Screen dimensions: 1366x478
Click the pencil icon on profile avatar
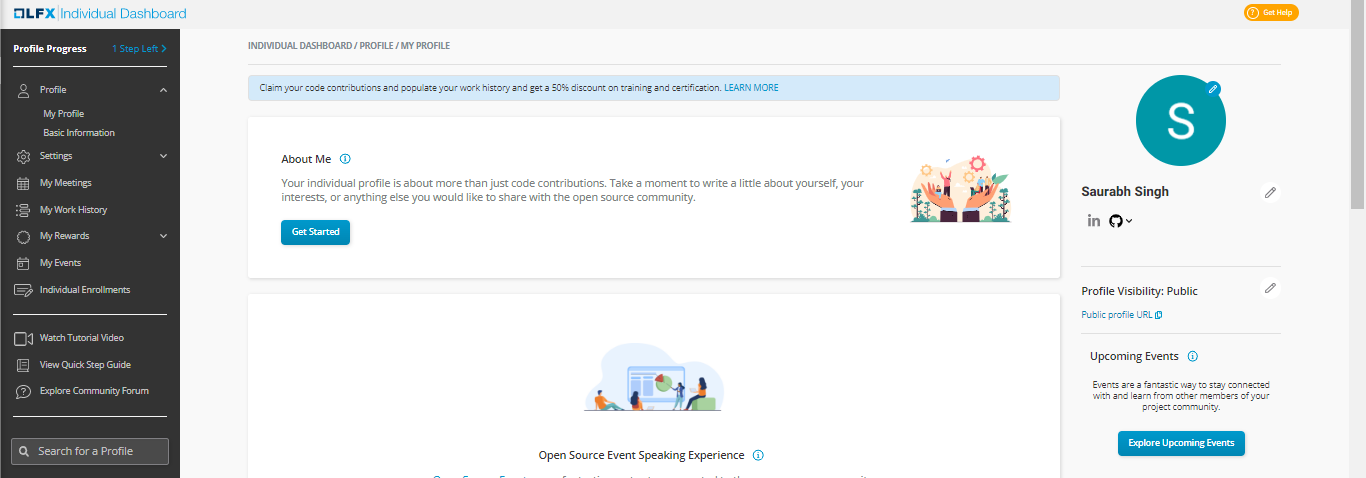tap(1213, 89)
